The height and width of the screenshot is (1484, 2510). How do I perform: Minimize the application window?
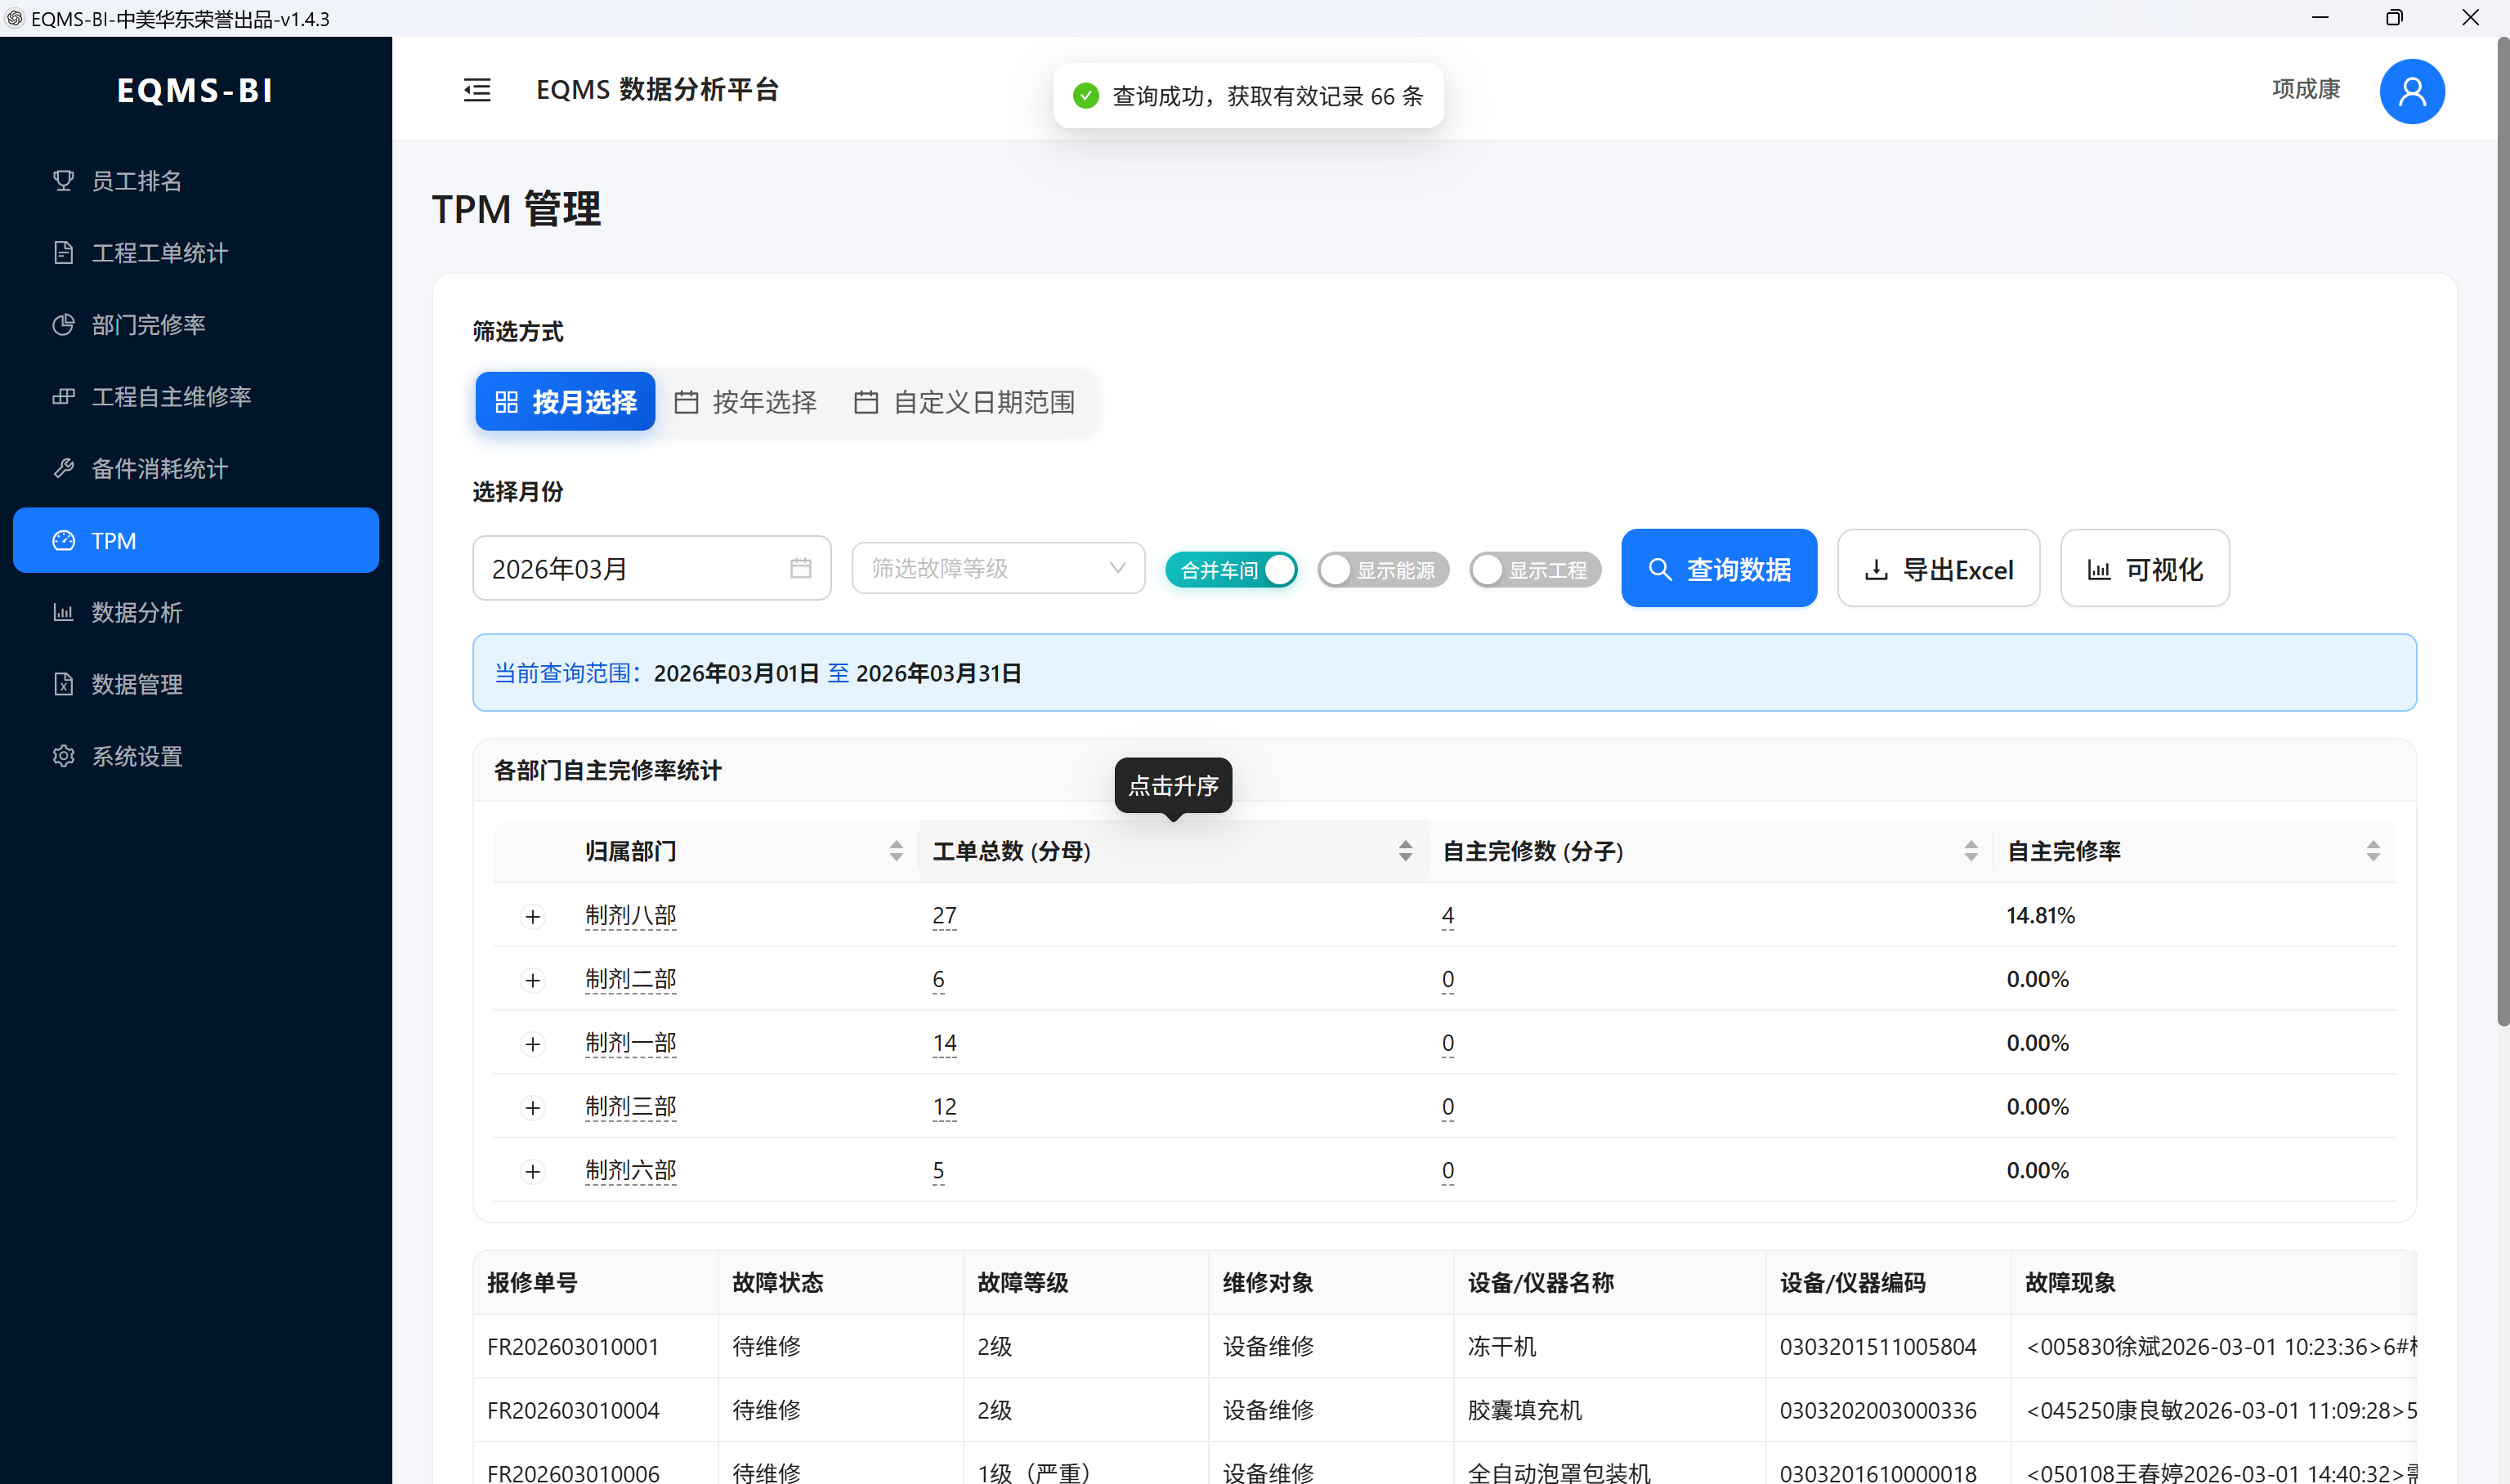(2320, 18)
